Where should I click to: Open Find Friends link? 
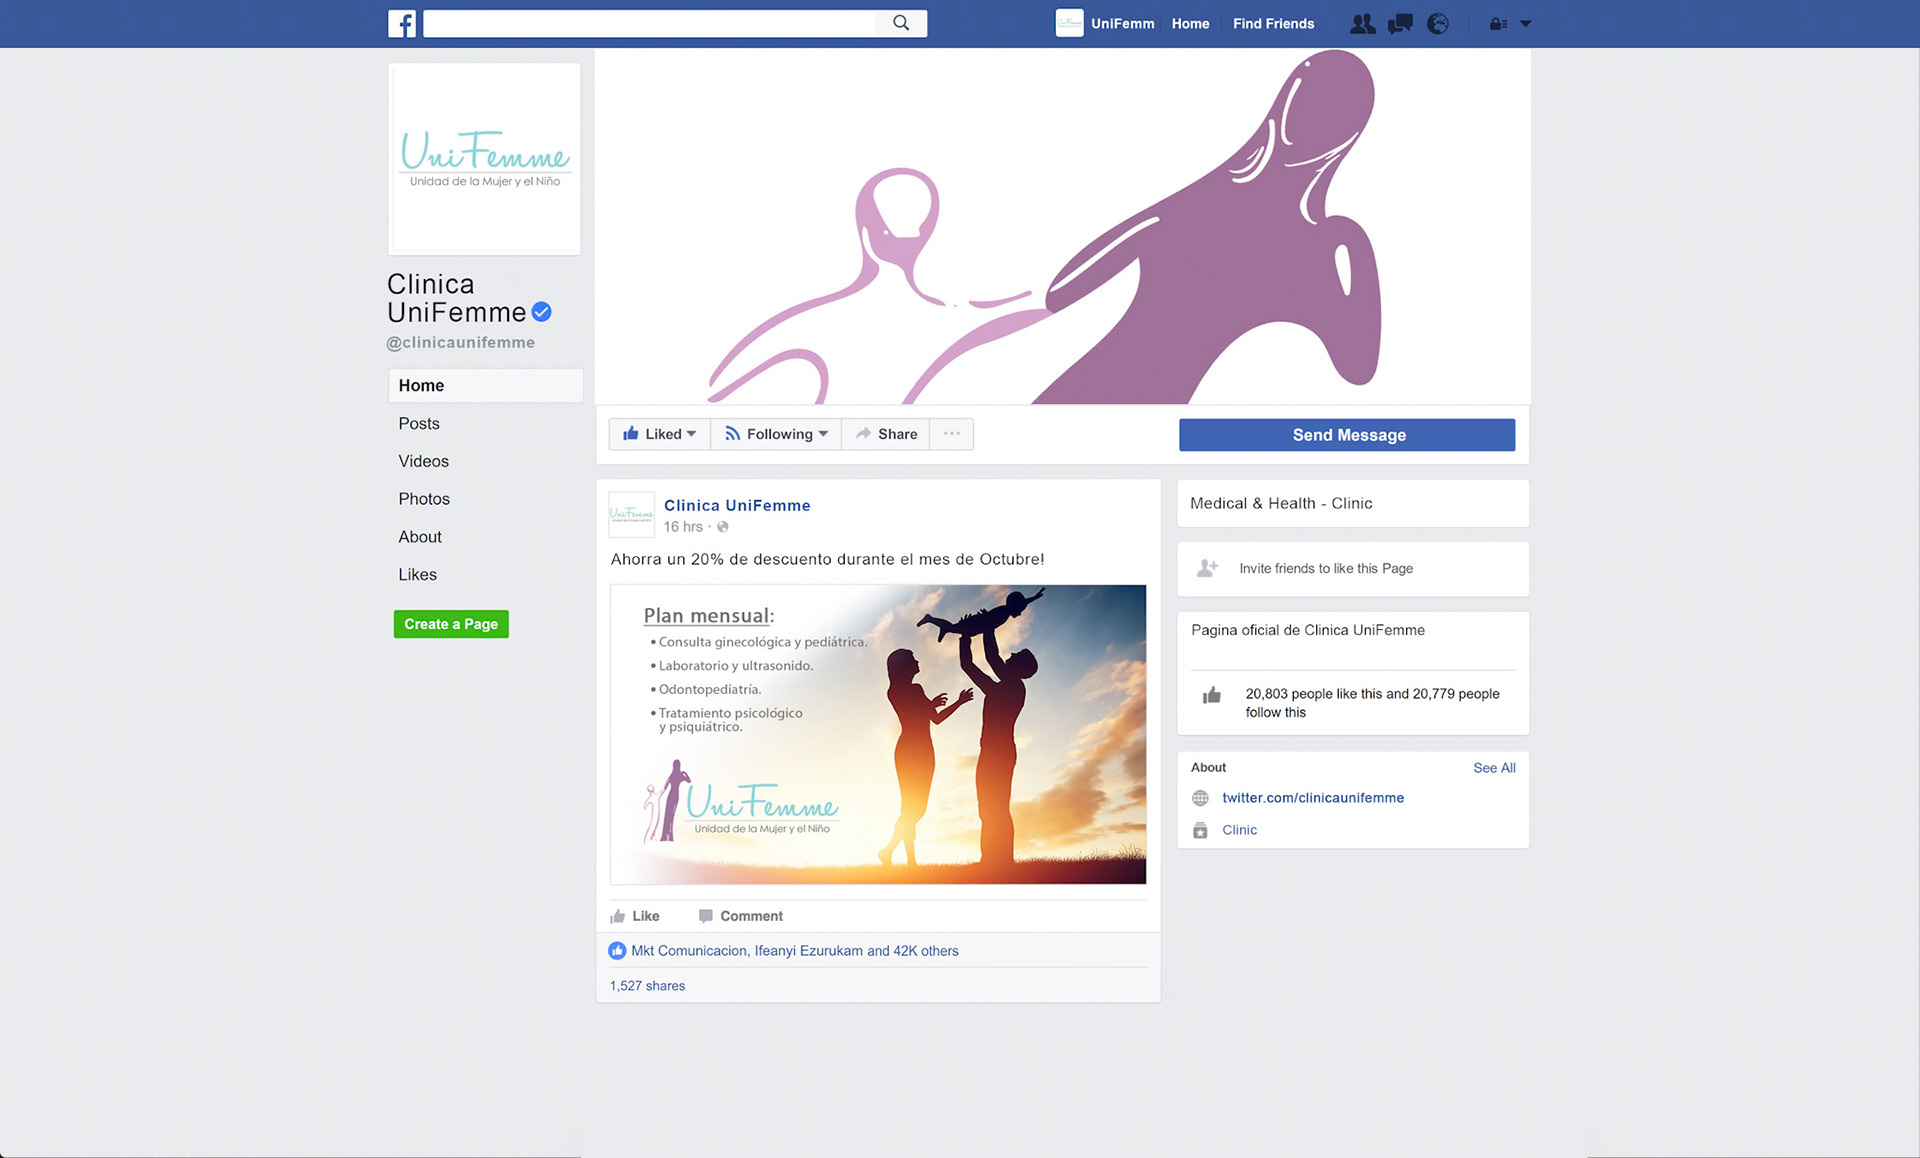click(x=1273, y=24)
